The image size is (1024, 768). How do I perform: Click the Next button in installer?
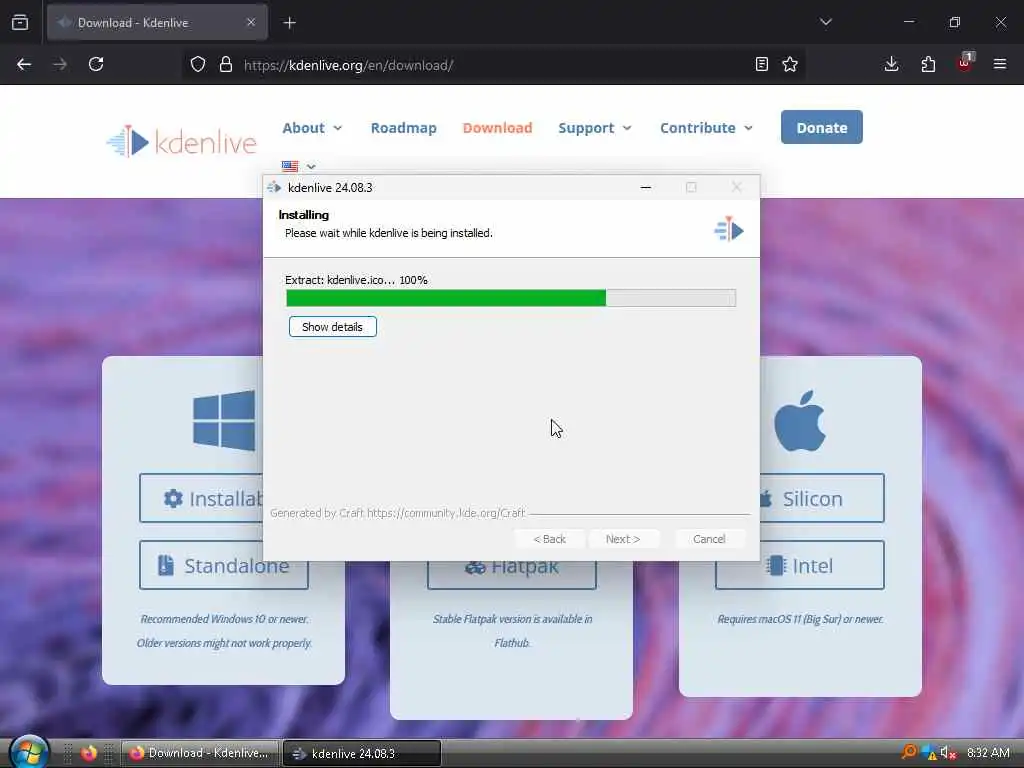[623, 539]
